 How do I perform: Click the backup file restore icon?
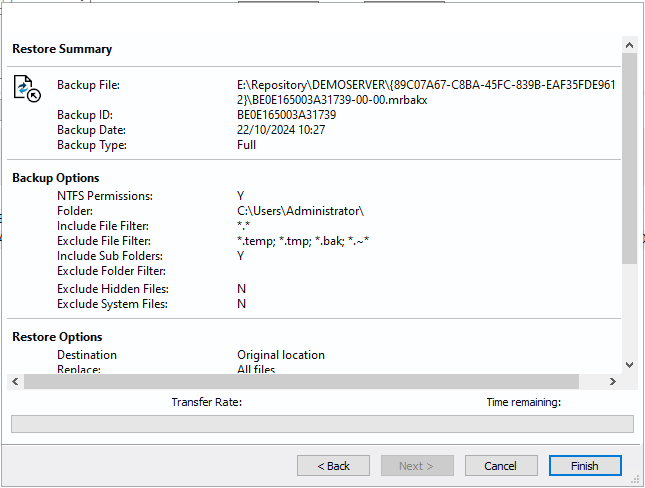click(27, 89)
